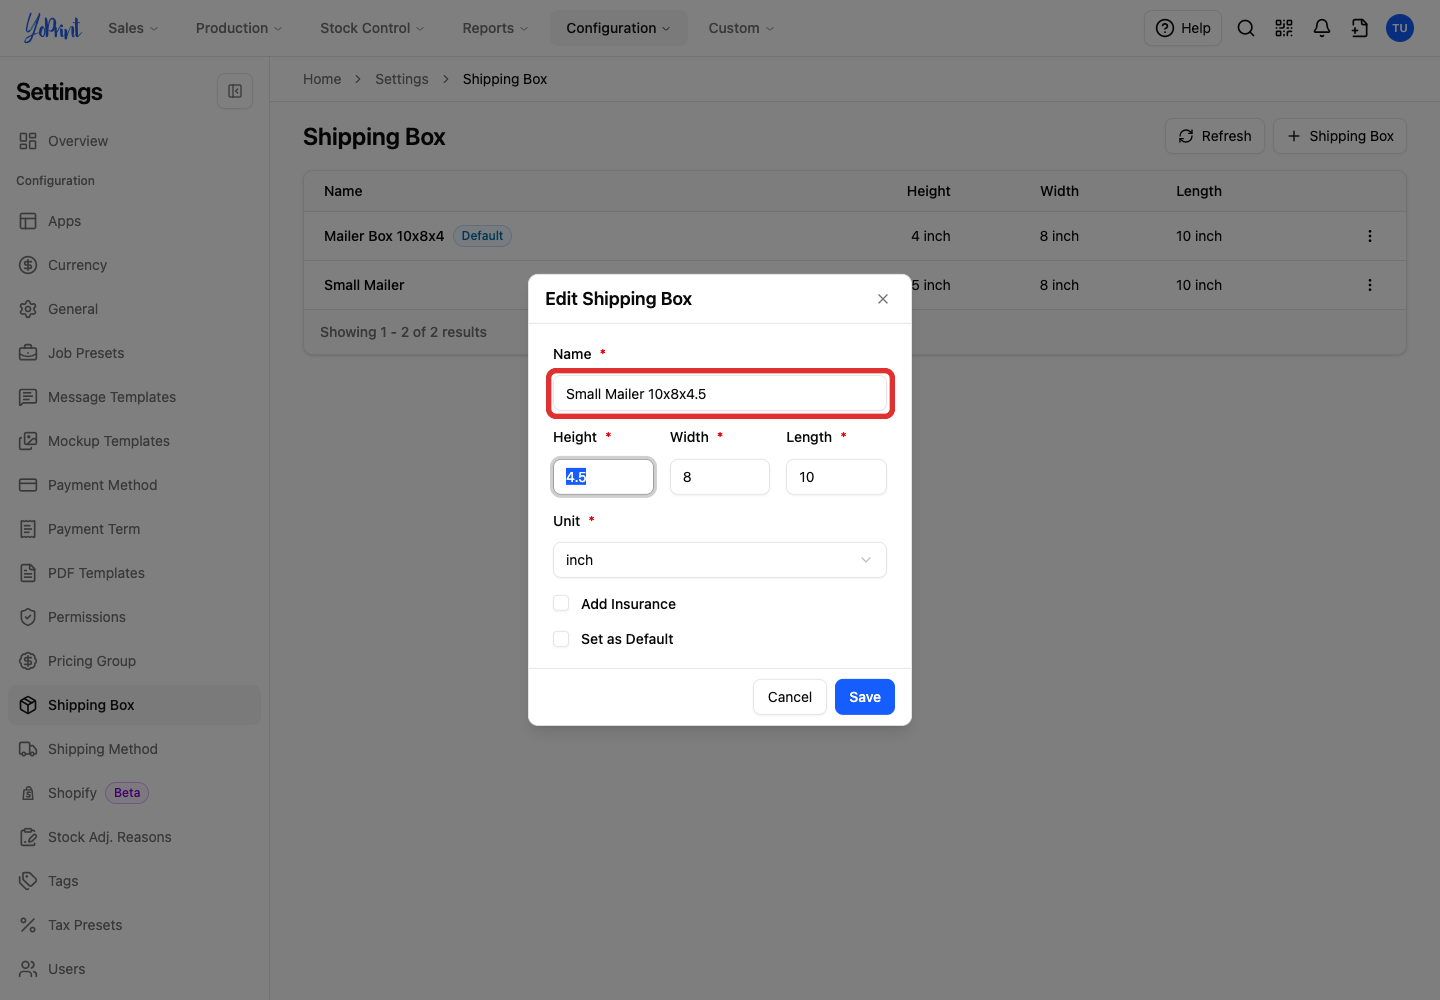Open Currency settings
The width and height of the screenshot is (1440, 1000).
[135, 265]
